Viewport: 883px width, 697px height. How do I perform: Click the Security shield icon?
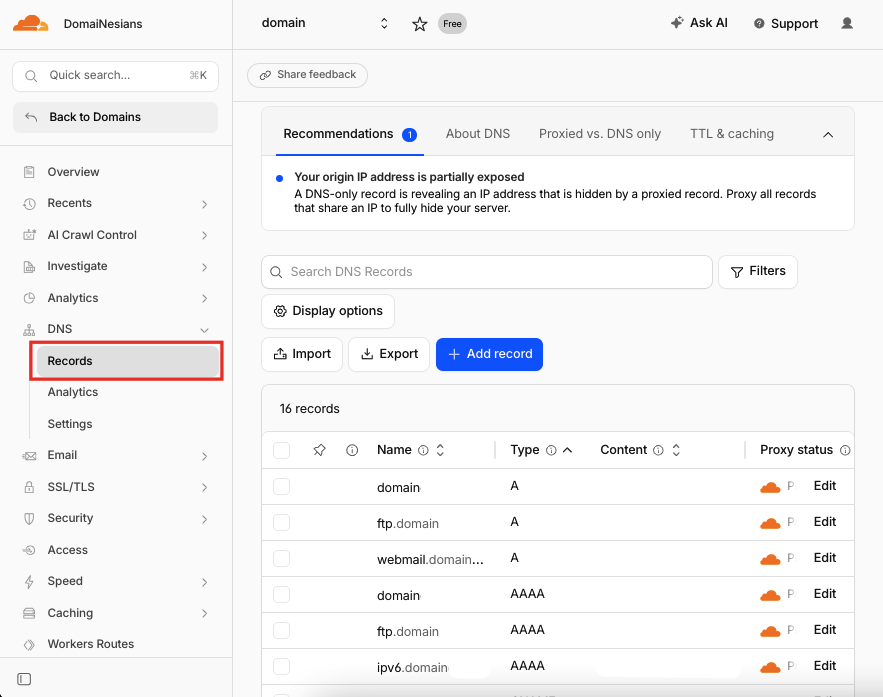tap(29, 519)
